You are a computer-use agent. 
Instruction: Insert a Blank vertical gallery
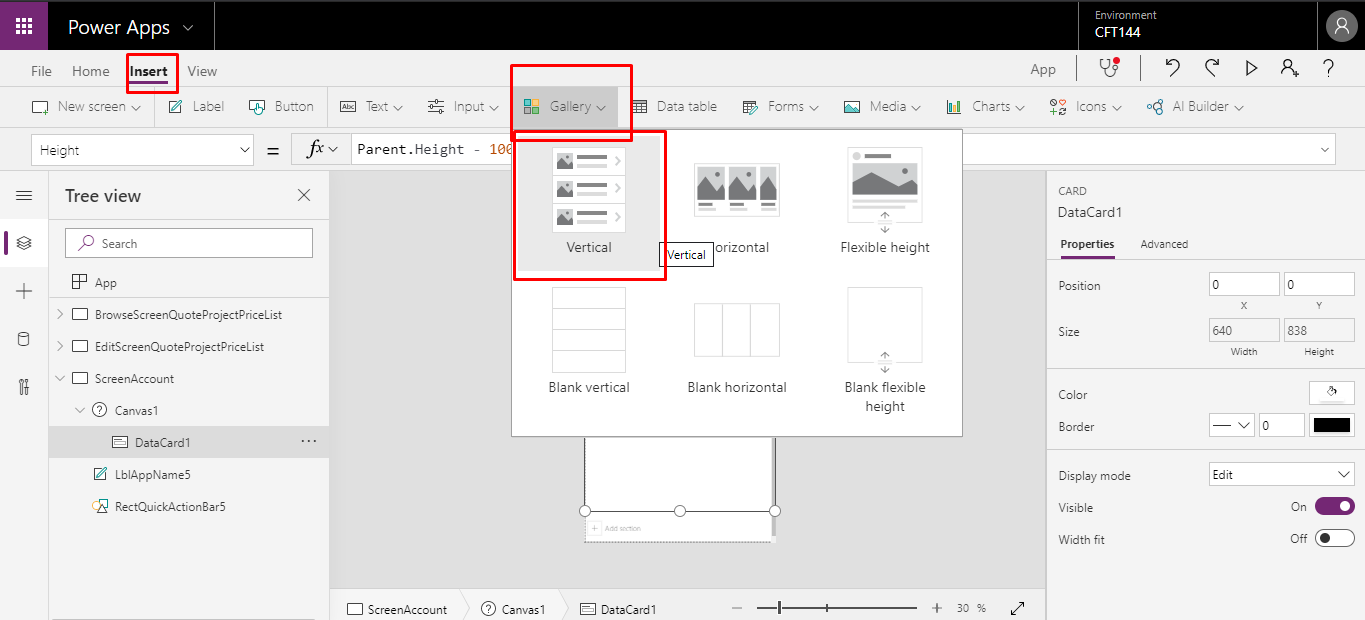pyautogui.click(x=589, y=341)
